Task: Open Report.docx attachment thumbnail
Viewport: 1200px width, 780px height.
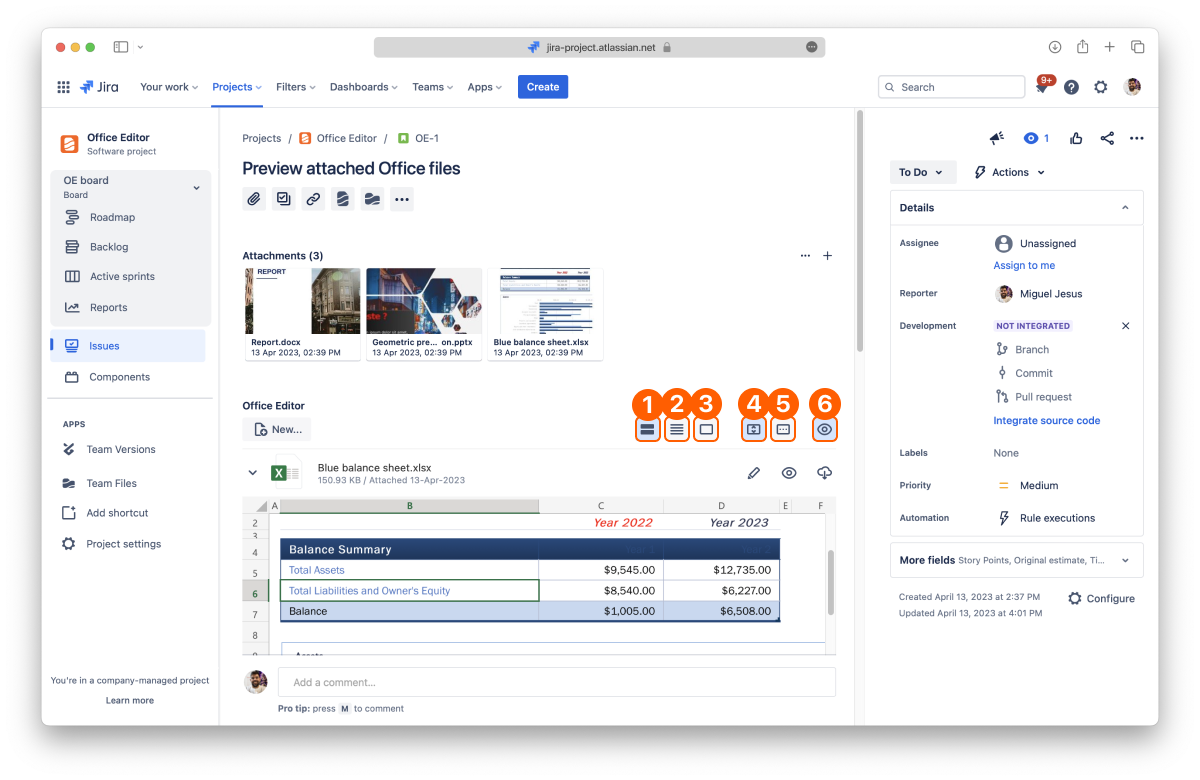Action: [x=302, y=313]
